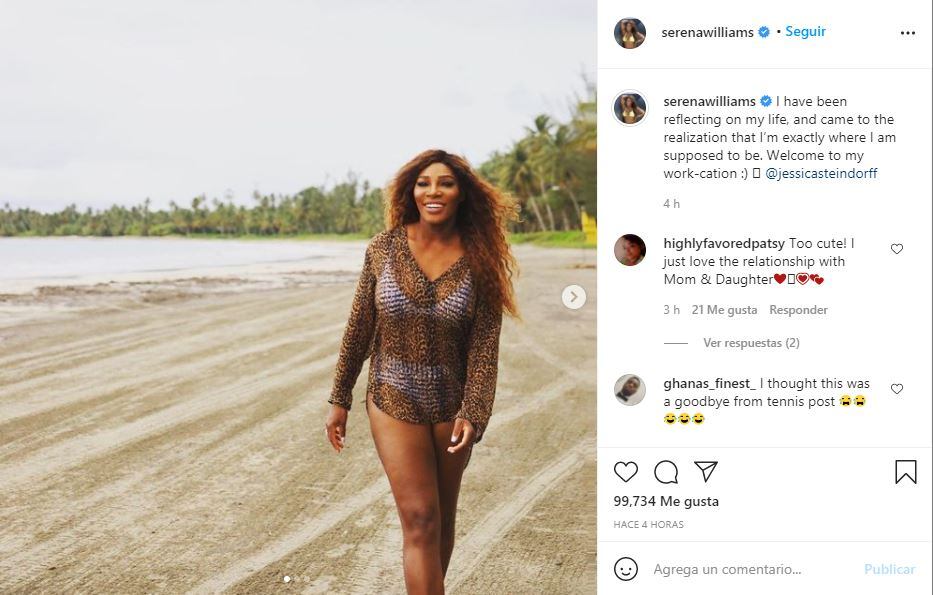Screen dimensions: 933x595
Task: Like ghanas_finest_'s comment
Action: (x=897, y=389)
